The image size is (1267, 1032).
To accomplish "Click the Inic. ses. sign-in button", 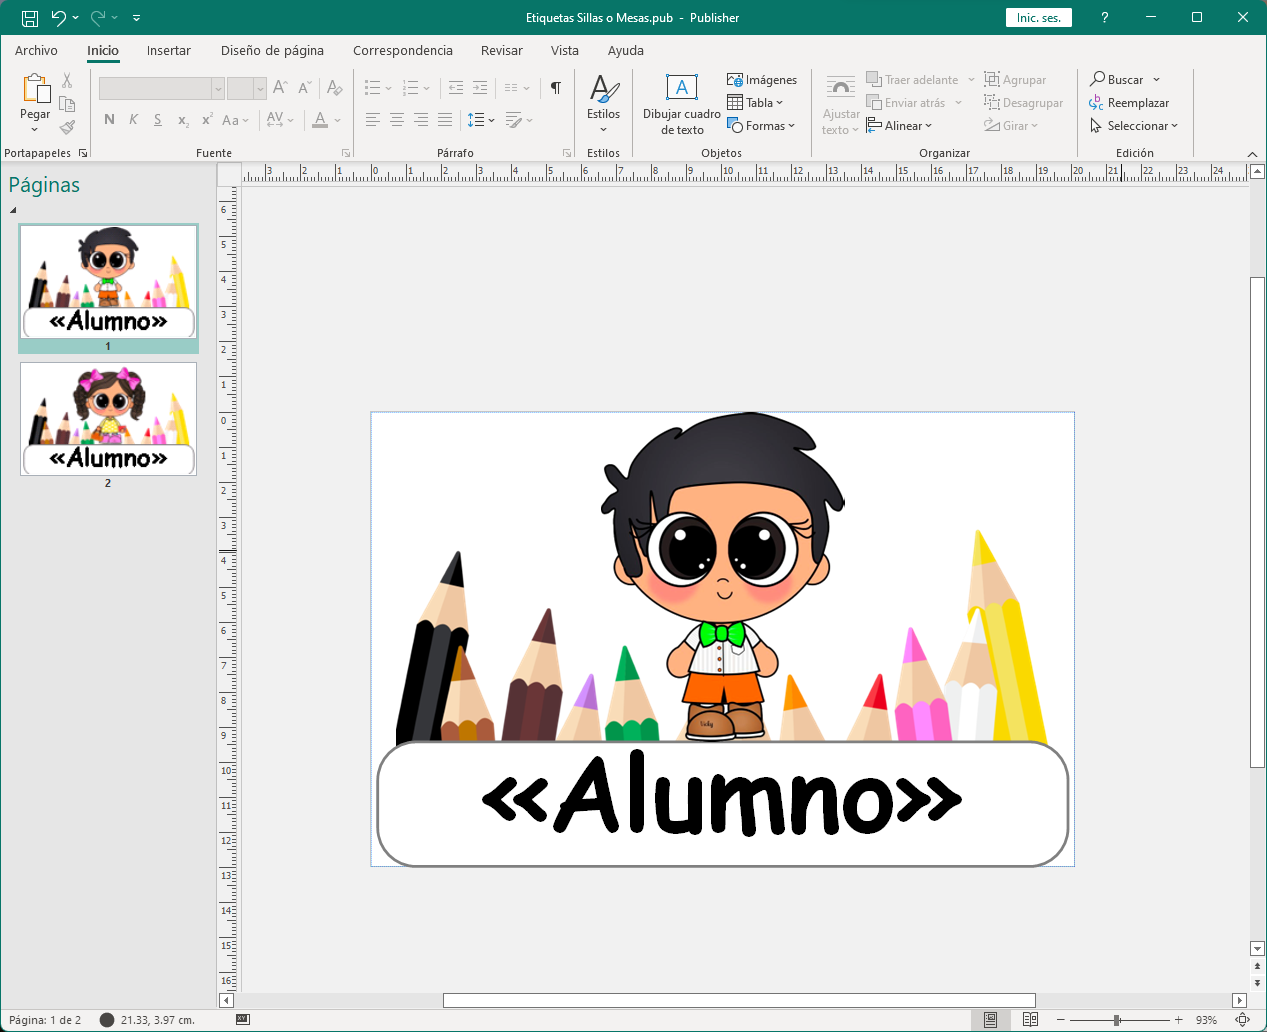I will click(1038, 18).
